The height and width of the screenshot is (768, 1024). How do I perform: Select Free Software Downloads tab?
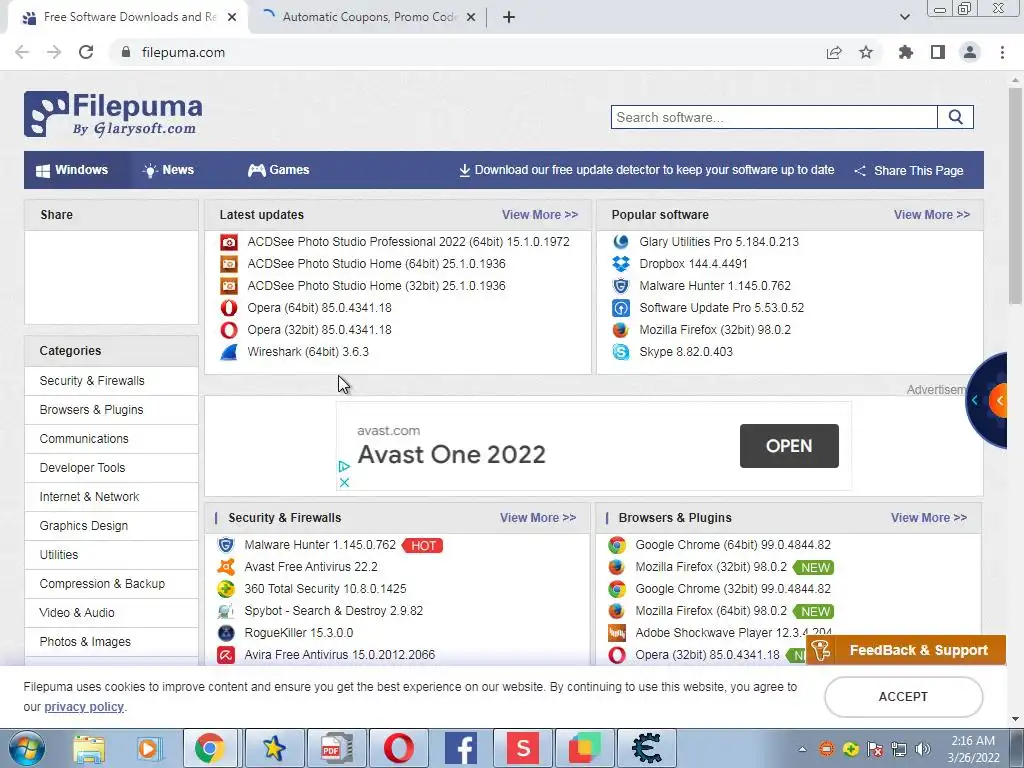[x=129, y=17]
